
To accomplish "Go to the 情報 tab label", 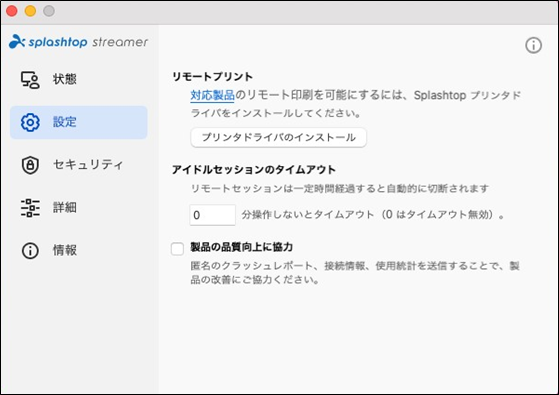I will 65,250.
